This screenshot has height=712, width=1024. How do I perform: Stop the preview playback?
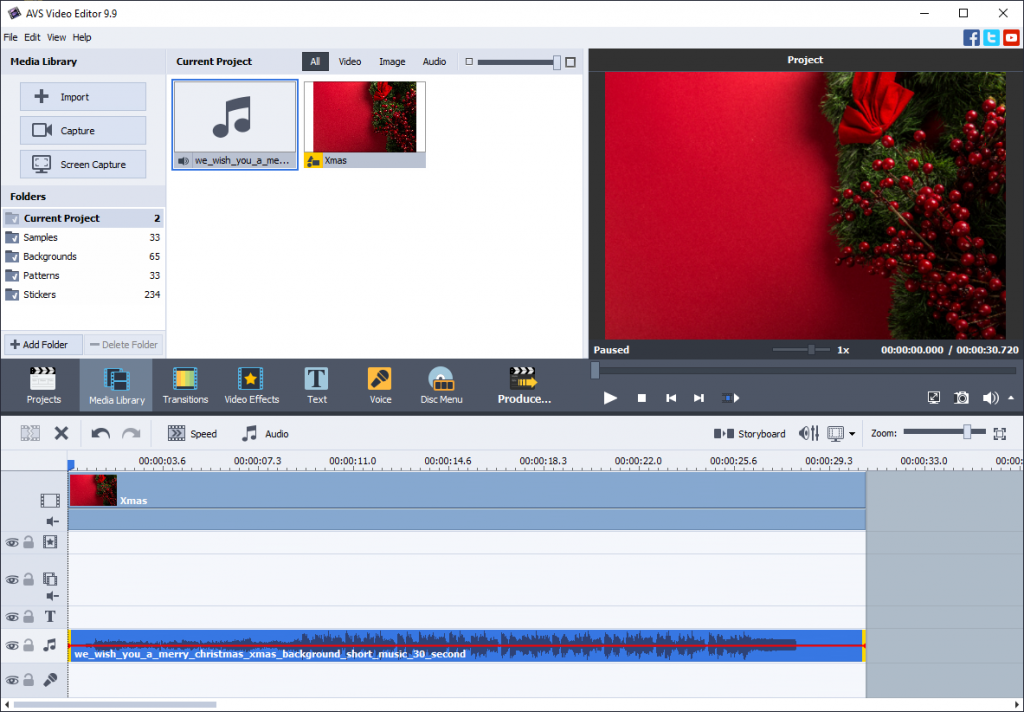click(x=641, y=398)
